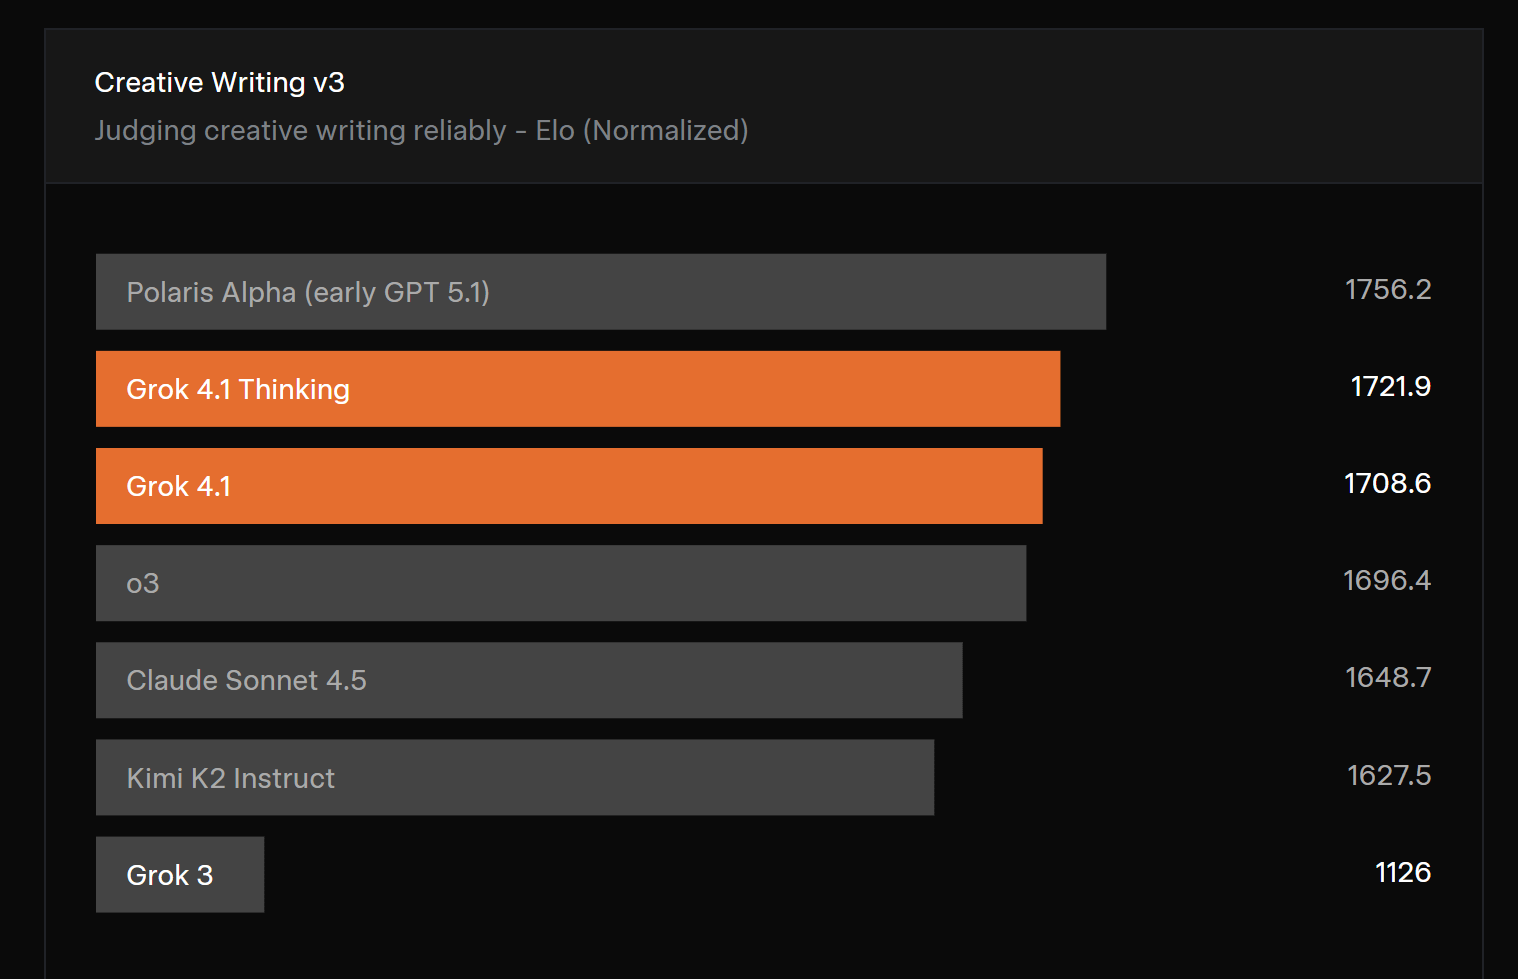Select the 1627.5 score value

(1389, 775)
